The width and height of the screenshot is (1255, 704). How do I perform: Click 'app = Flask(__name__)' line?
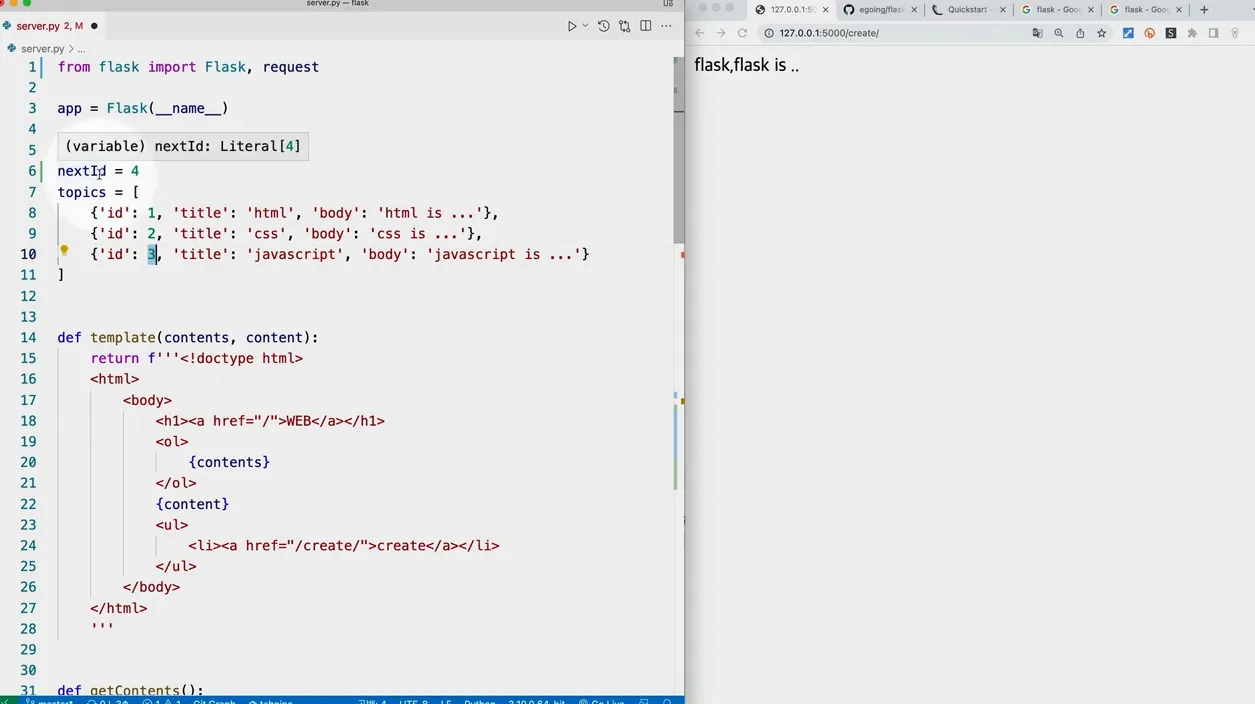tap(143, 108)
